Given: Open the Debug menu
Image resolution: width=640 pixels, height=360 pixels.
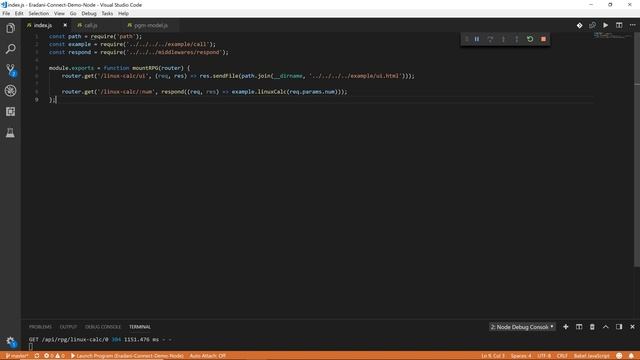Looking at the screenshot, I should (x=89, y=13).
